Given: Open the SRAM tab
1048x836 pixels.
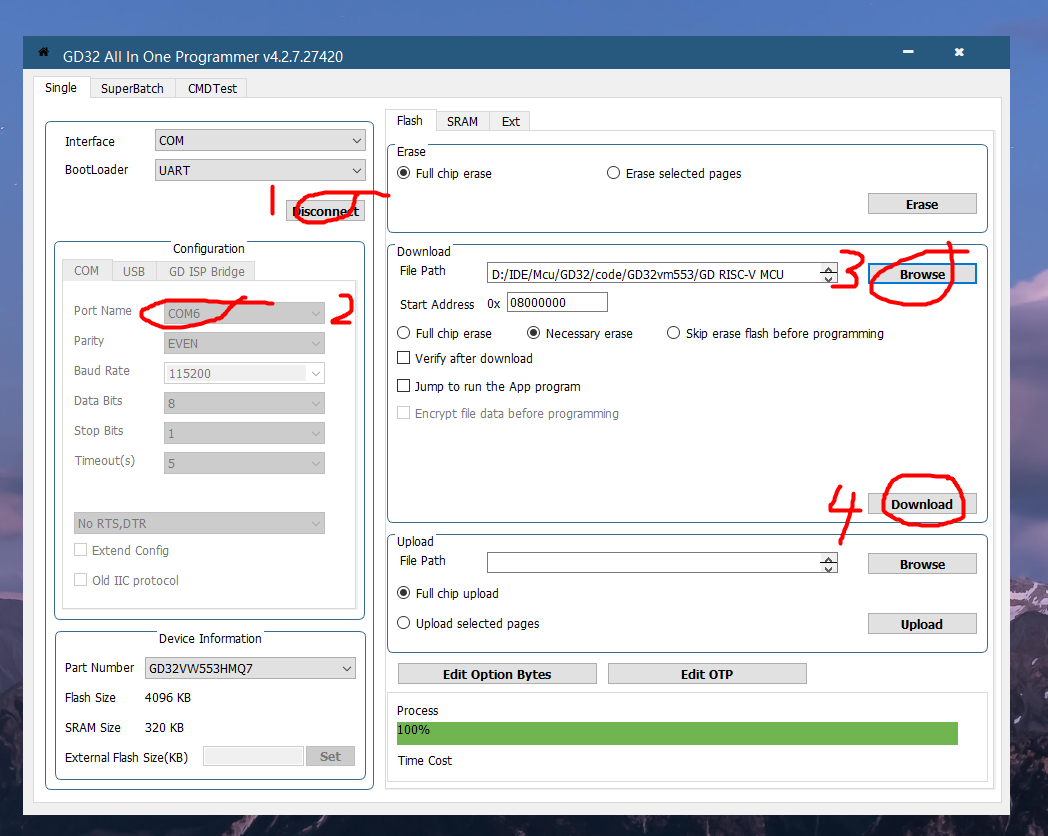Looking at the screenshot, I should pos(462,121).
